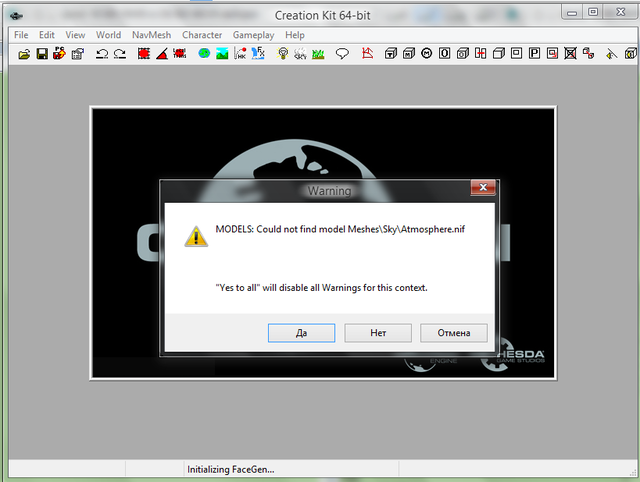The height and width of the screenshot is (482, 640).
Task: Open the NavMesh menu
Action: (149, 35)
